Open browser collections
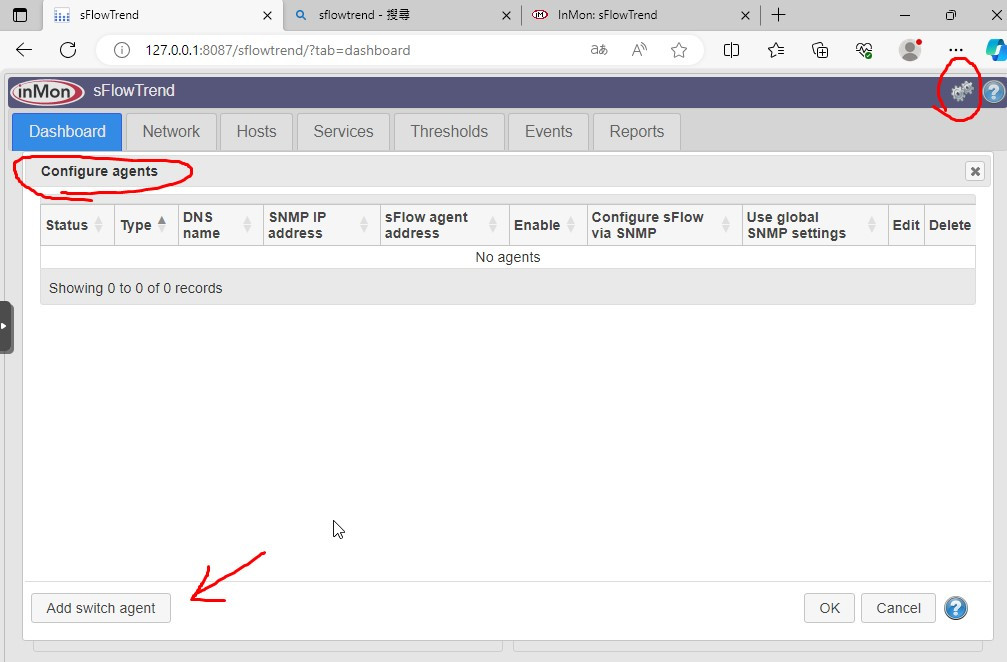This screenshot has width=1007, height=662. click(x=820, y=50)
